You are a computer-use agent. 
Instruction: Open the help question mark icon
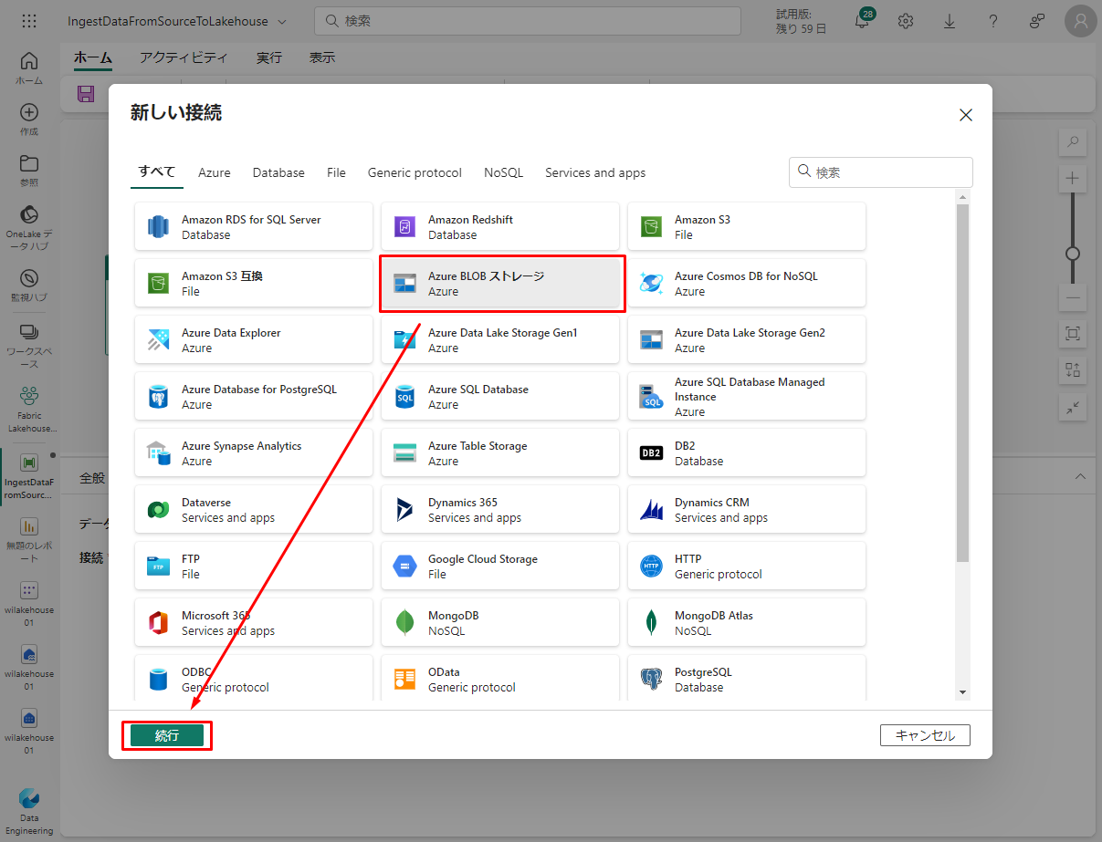[x=992, y=21]
